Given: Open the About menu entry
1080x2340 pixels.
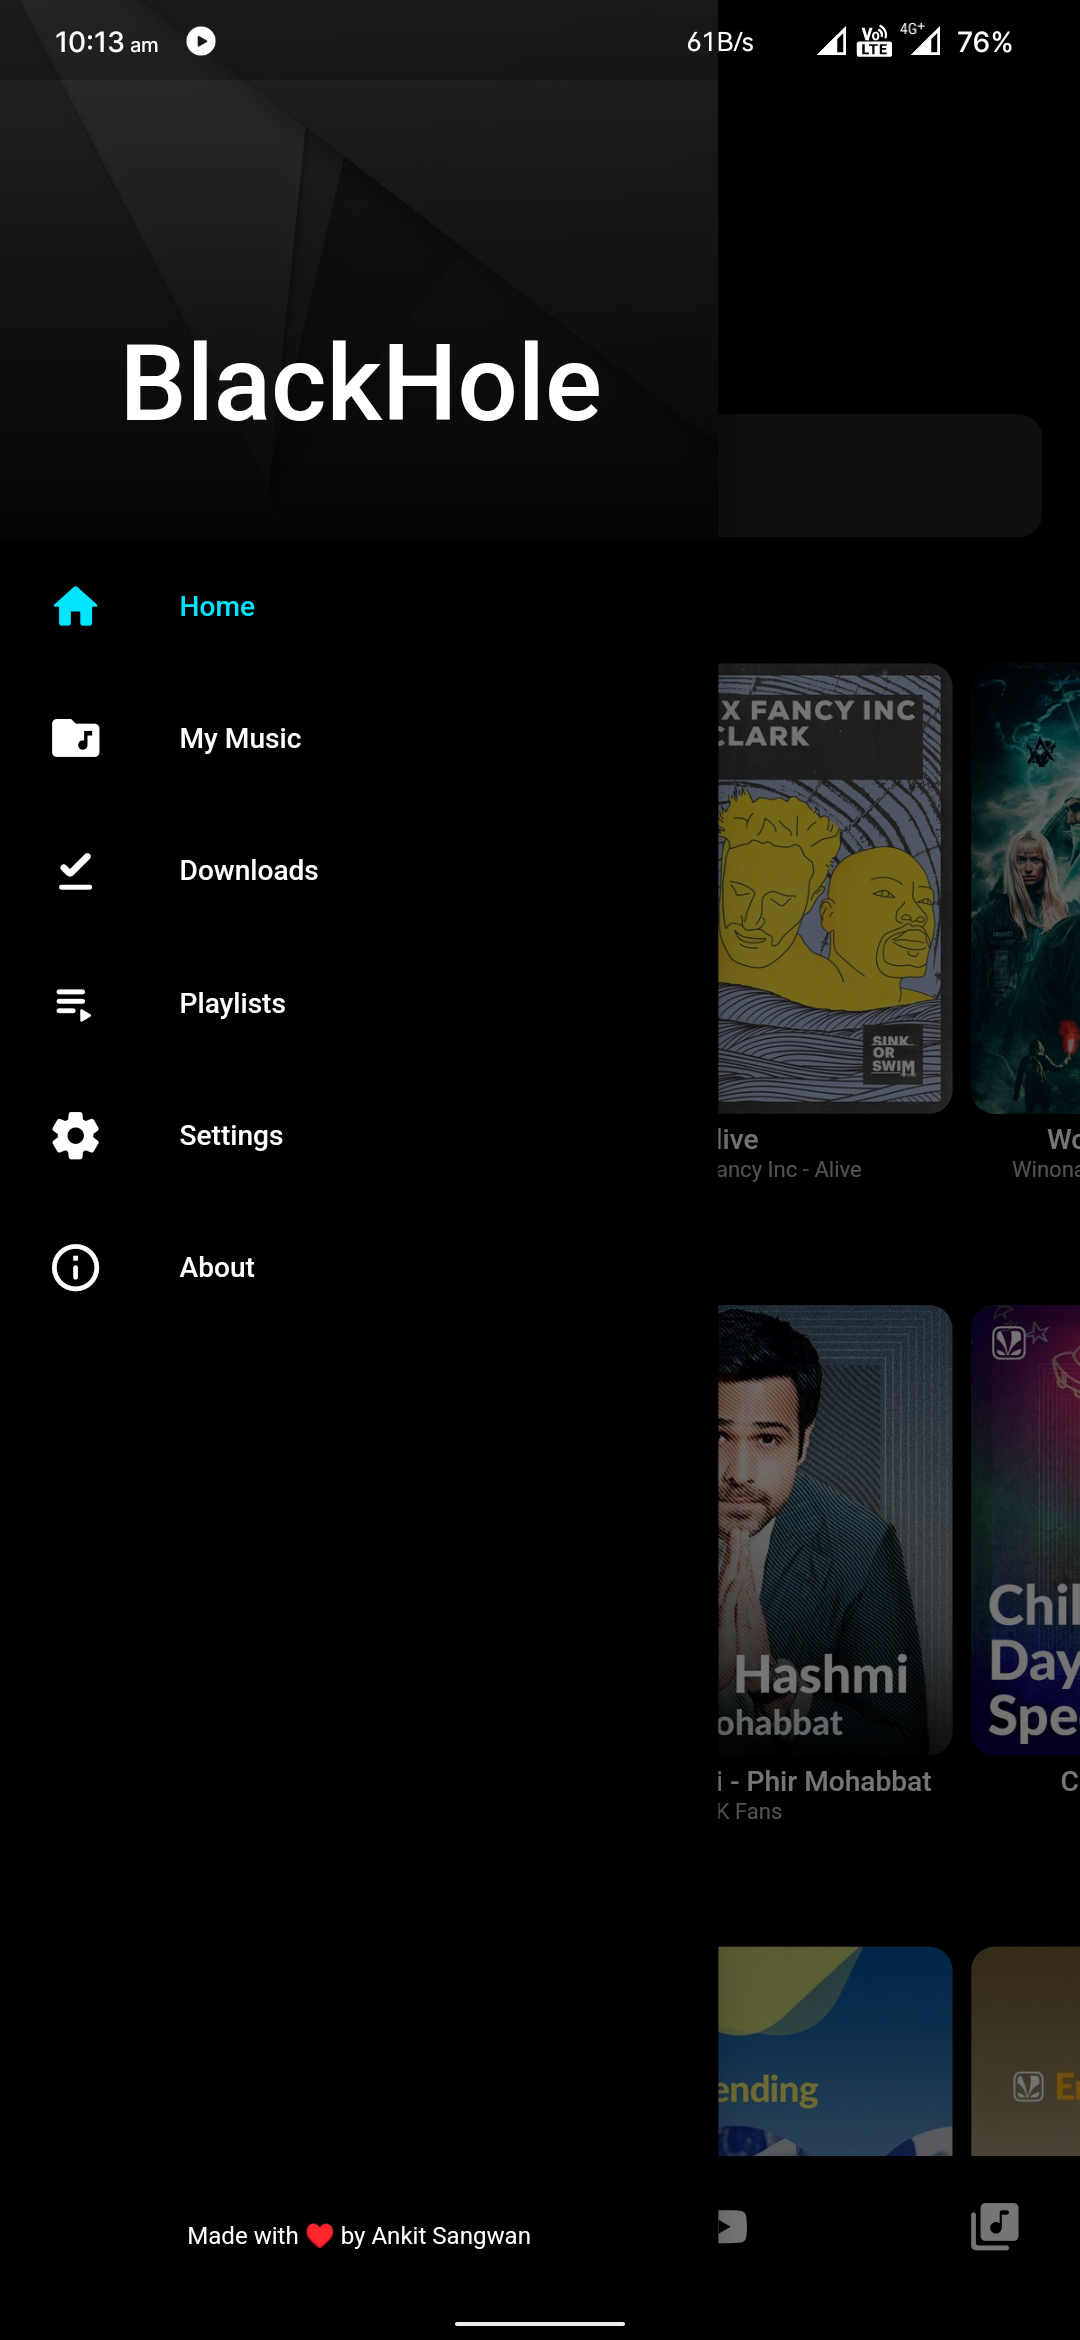Looking at the screenshot, I should pos(359,1267).
